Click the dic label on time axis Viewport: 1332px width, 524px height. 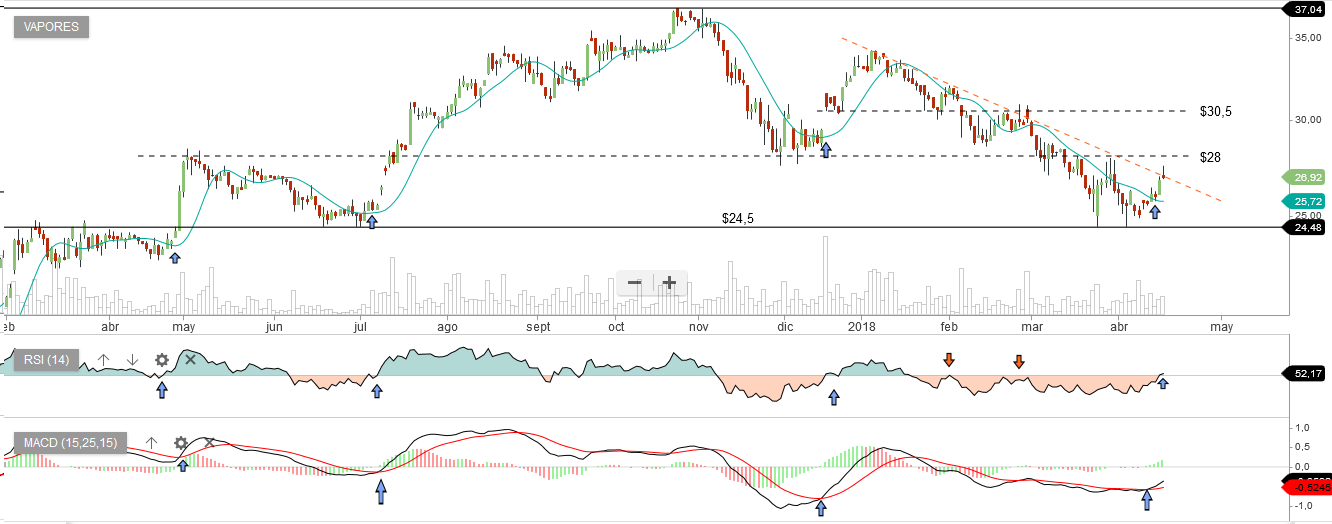pos(785,326)
